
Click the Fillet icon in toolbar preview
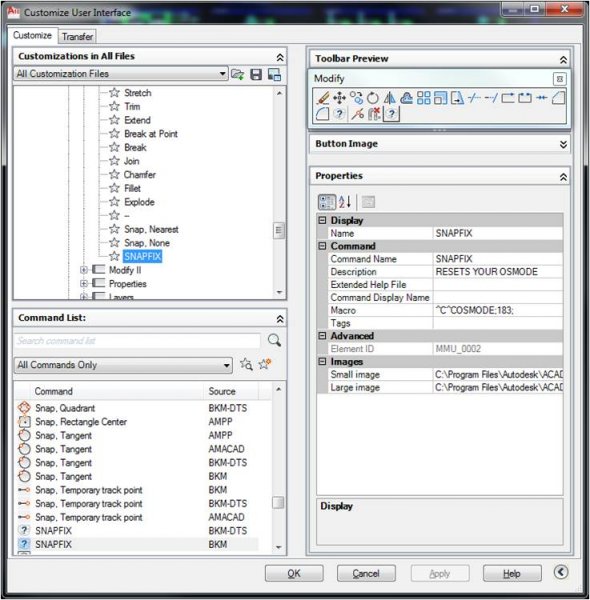[323, 114]
